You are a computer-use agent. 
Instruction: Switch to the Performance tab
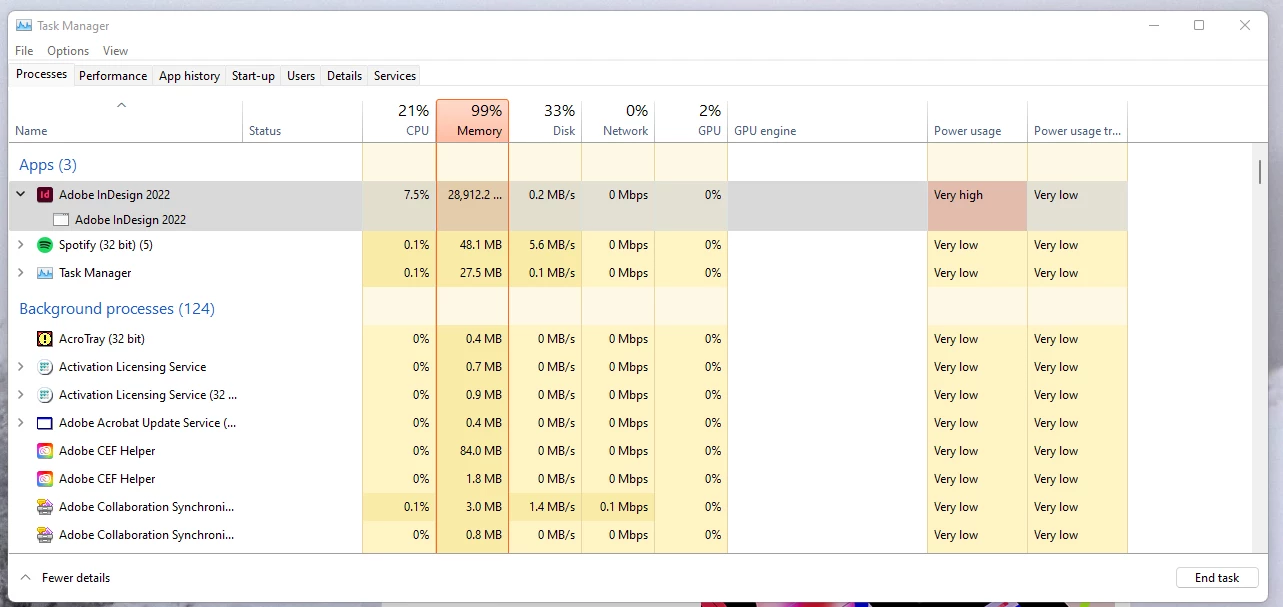click(113, 76)
